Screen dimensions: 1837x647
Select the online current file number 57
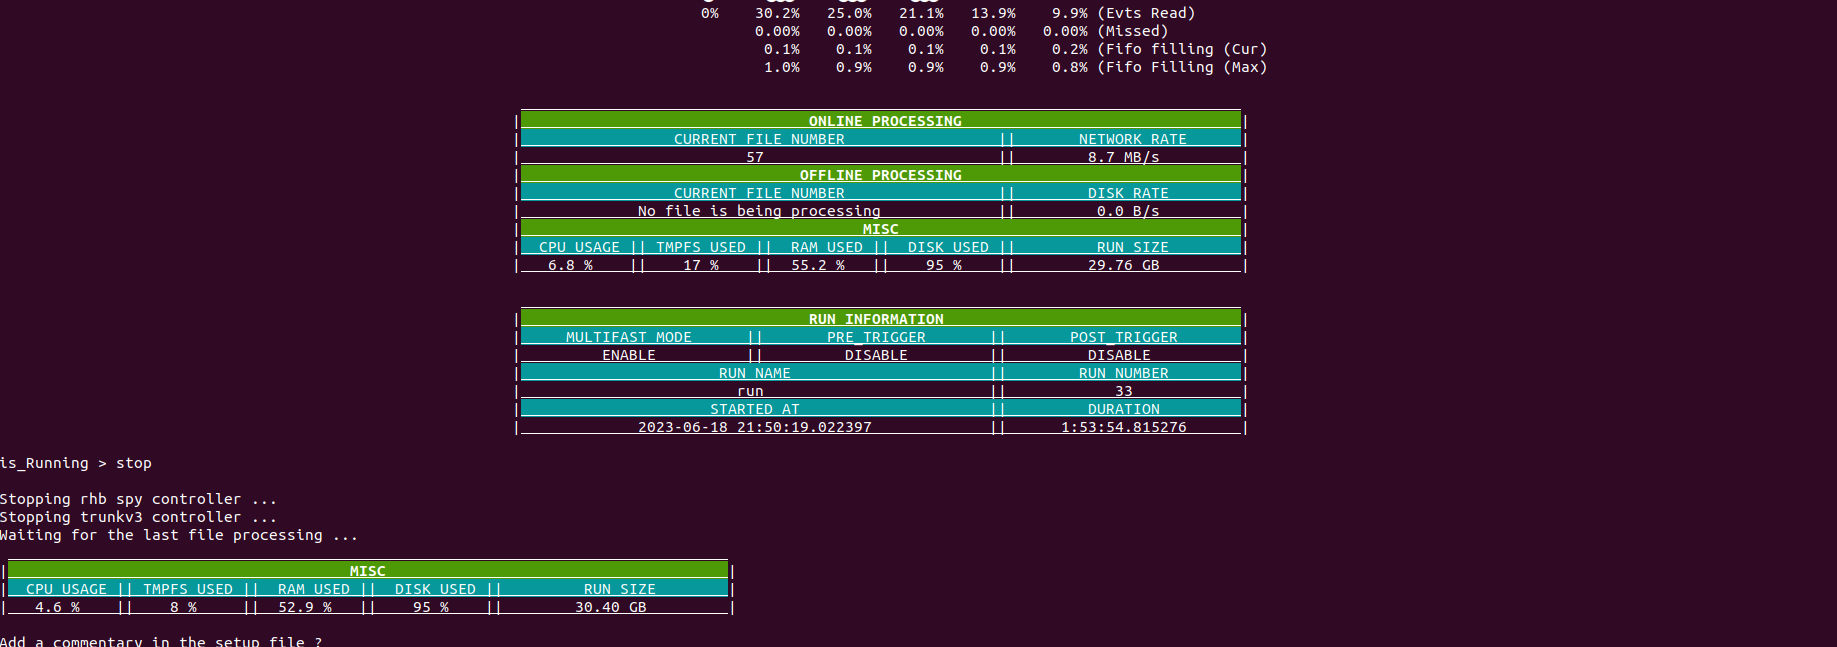pyautogui.click(x=755, y=157)
